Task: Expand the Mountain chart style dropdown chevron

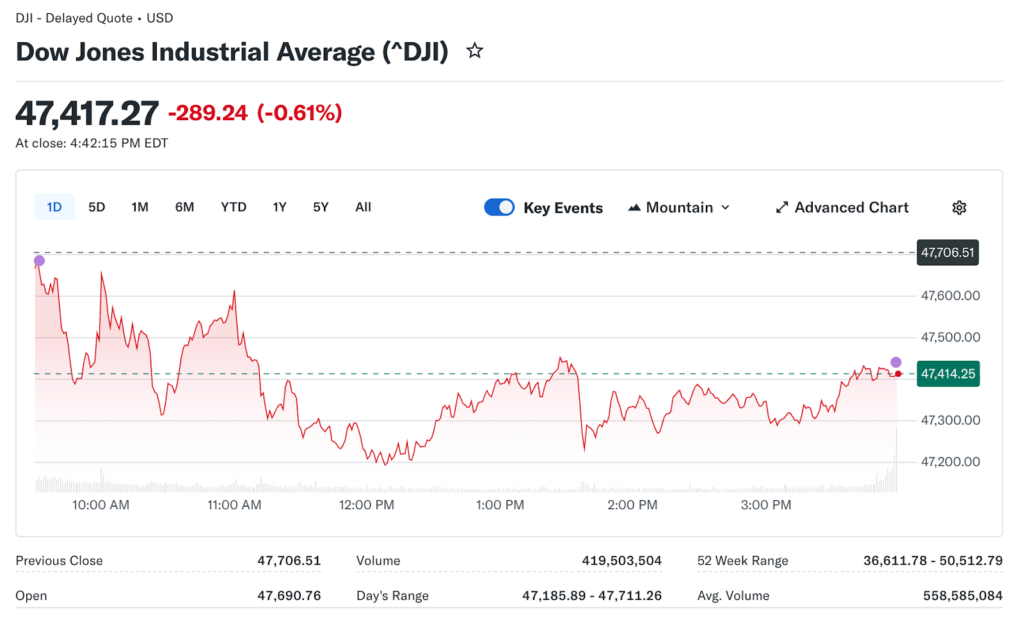Action: 725,208
